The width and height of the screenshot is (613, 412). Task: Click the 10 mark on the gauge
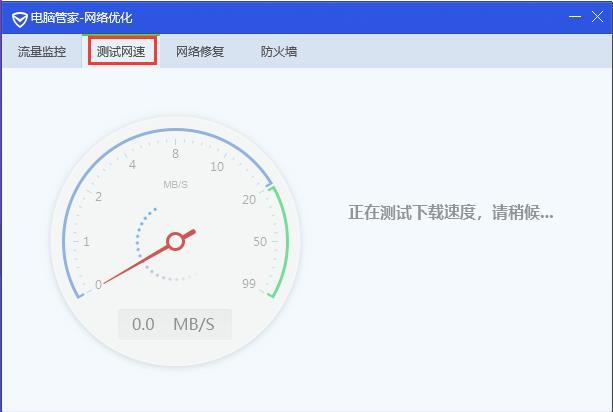click(217, 167)
